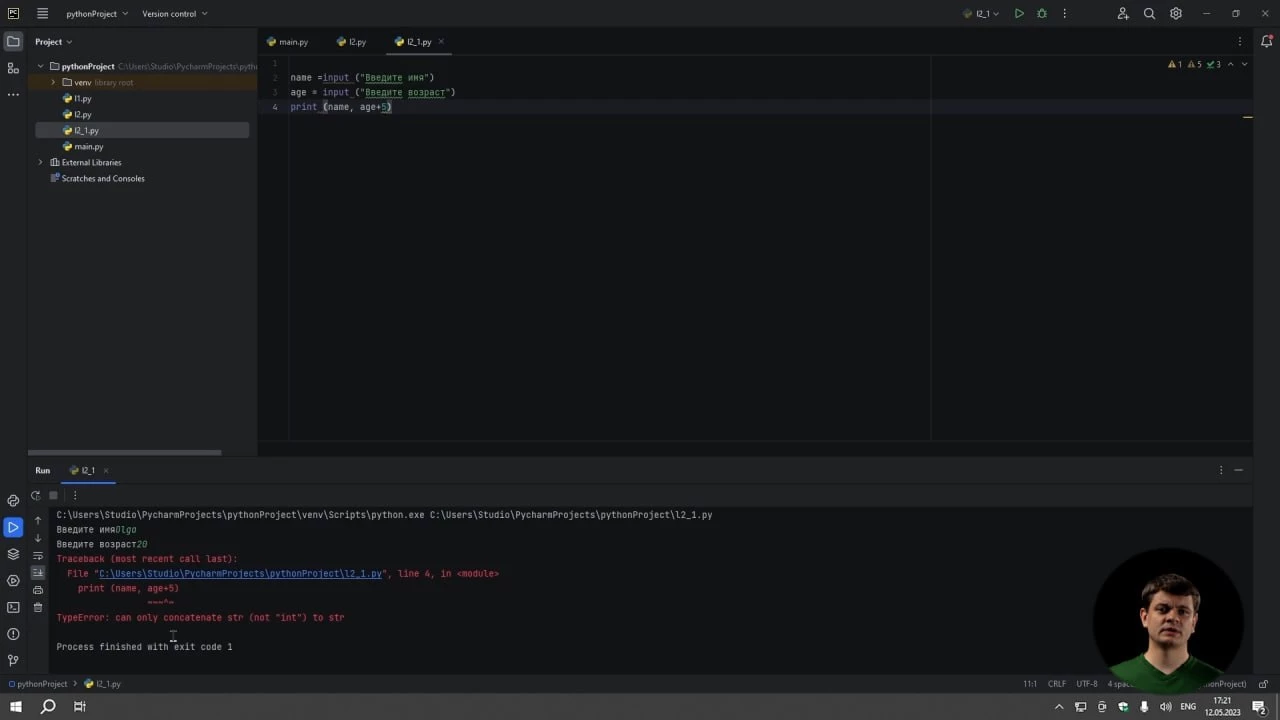Open the Run tool window button

(13, 527)
